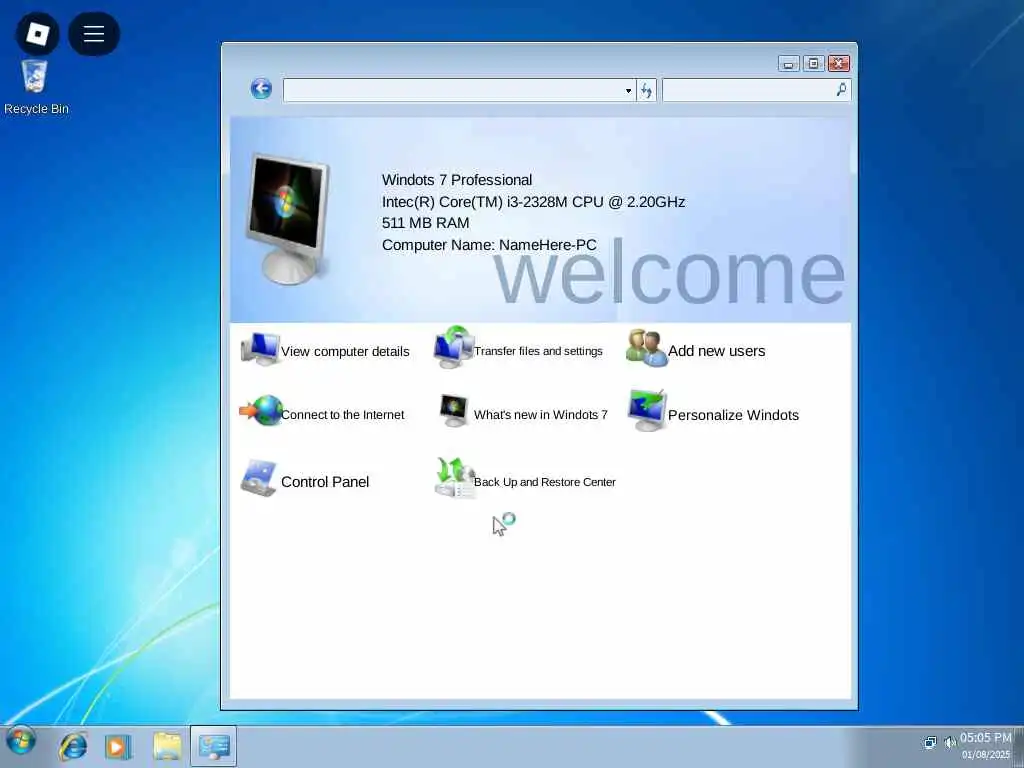The height and width of the screenshot is (768, 1024).
Task: Open Add new users link
Action: click(x=716, y=351)
